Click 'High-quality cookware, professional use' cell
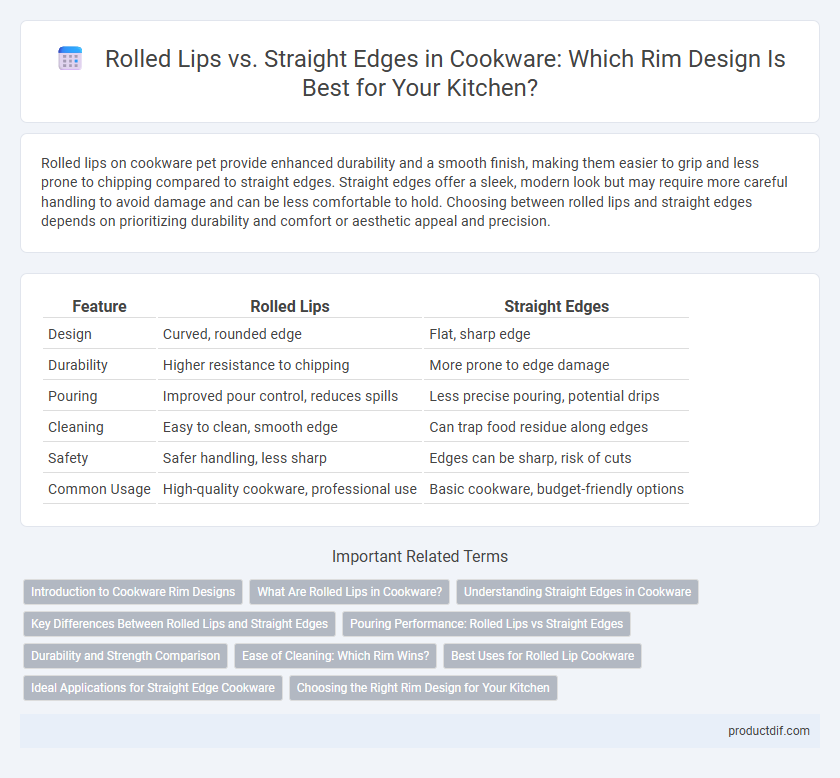This screenshot has height=778, width=840. pyautogui.click(x=290, y=489)
